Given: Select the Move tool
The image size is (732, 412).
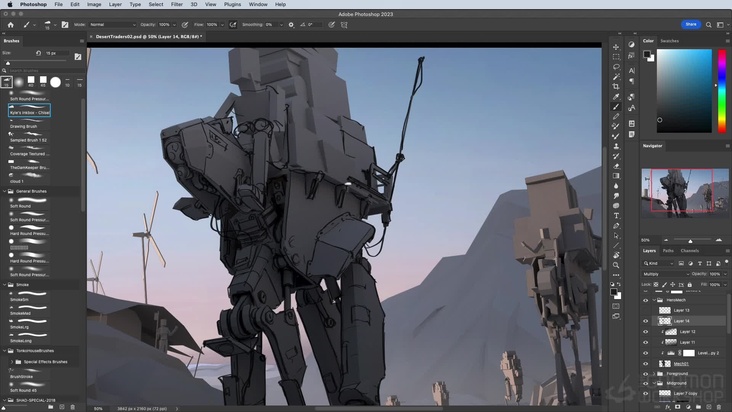Looking at the screenshot, I should coord(616,47).
